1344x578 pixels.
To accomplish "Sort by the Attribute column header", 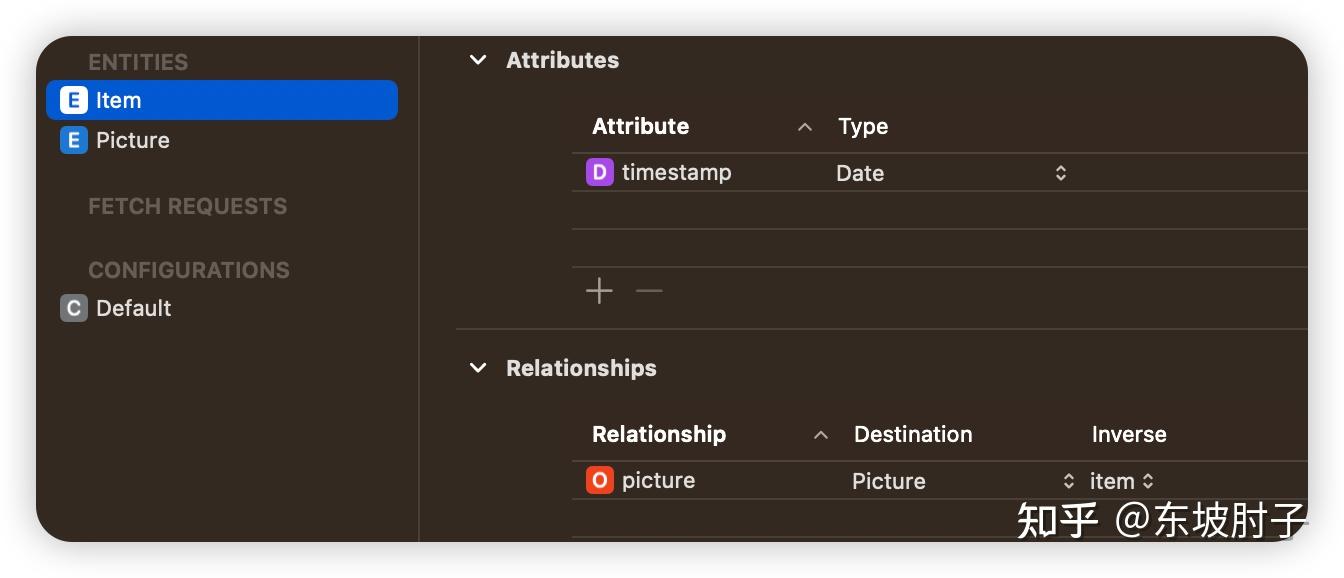I will [x=640, y=126].
